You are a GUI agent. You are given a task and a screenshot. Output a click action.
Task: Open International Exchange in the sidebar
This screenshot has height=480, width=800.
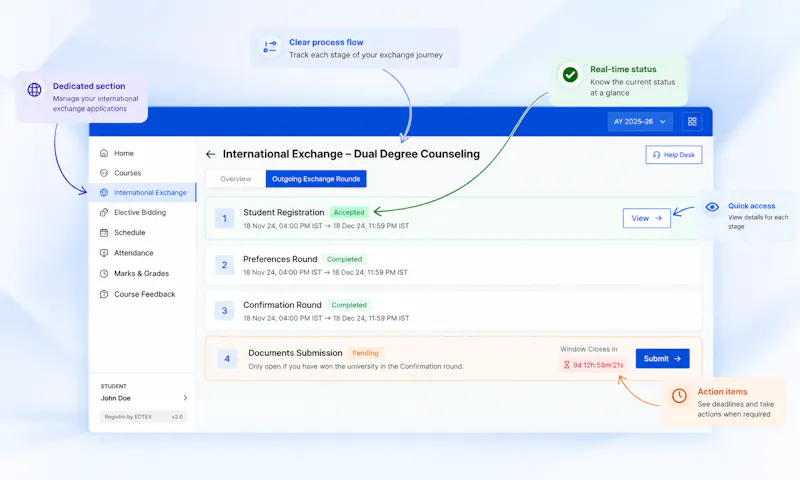coord(143,192)
